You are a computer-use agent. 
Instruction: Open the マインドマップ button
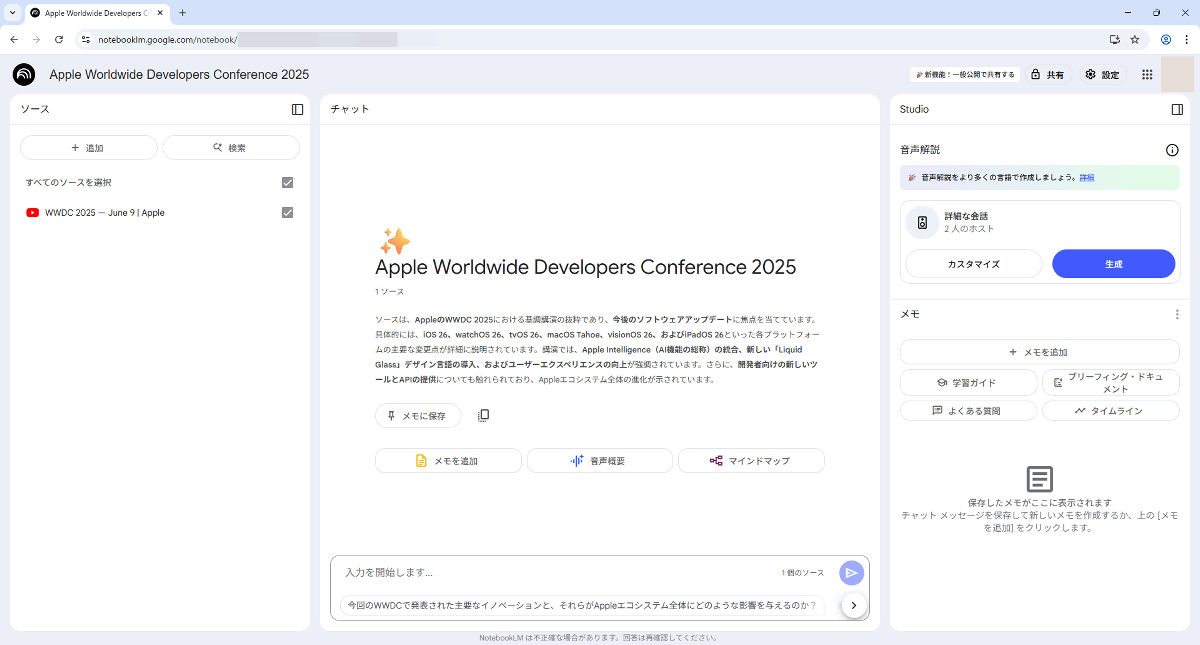pos(751,461)
